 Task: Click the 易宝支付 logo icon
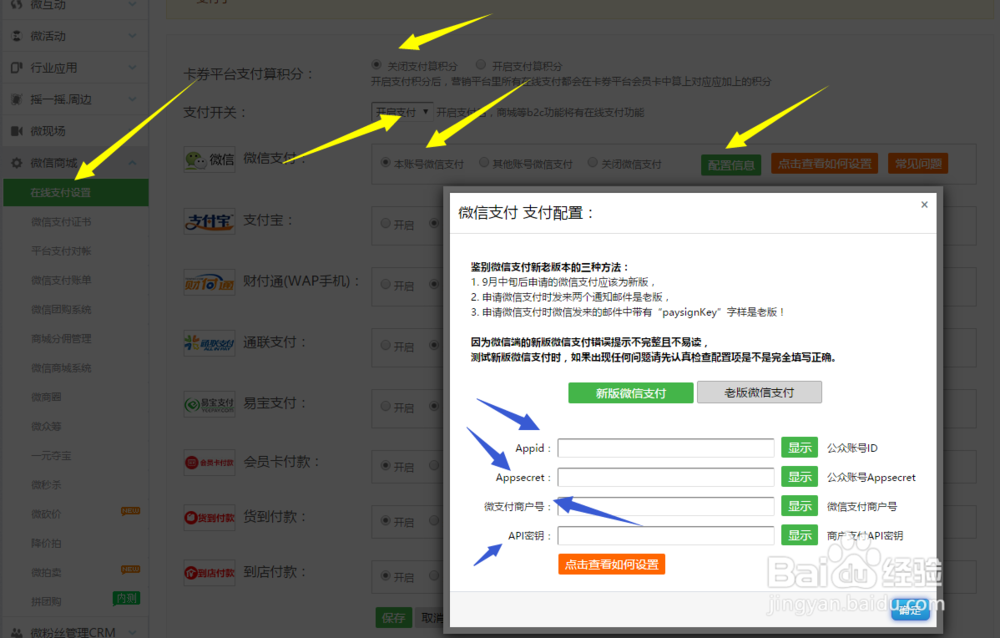[209, 404]
